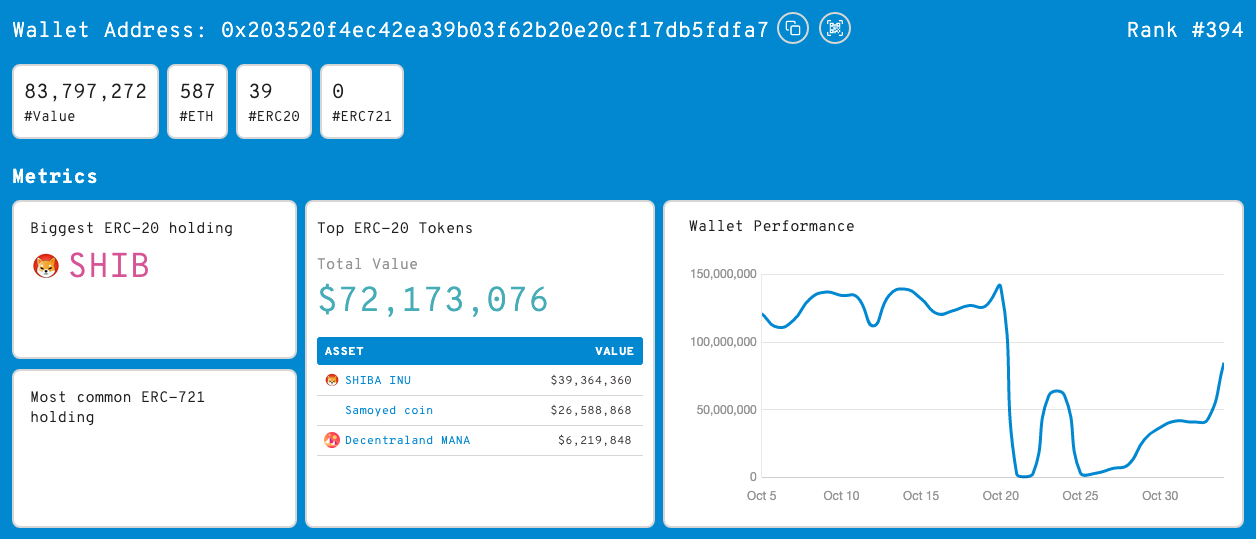1256x539 pixels.
Task: Select the #ETH stat card
Action: [x=198, y=101]
